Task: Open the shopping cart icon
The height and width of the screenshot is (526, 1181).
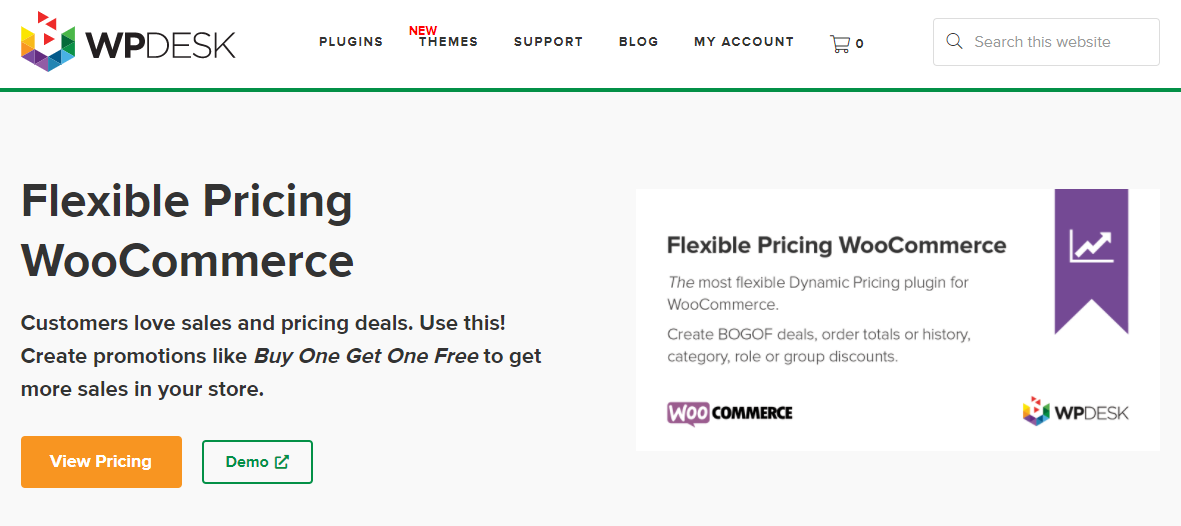Action: click(839, 43)
